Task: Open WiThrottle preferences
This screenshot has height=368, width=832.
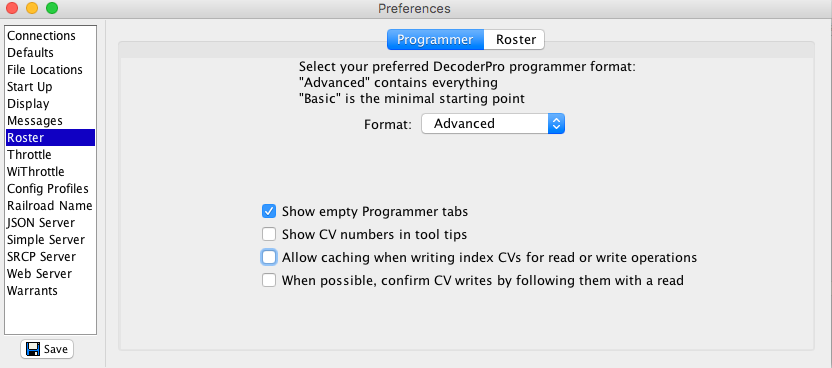Action: (50, 171)
